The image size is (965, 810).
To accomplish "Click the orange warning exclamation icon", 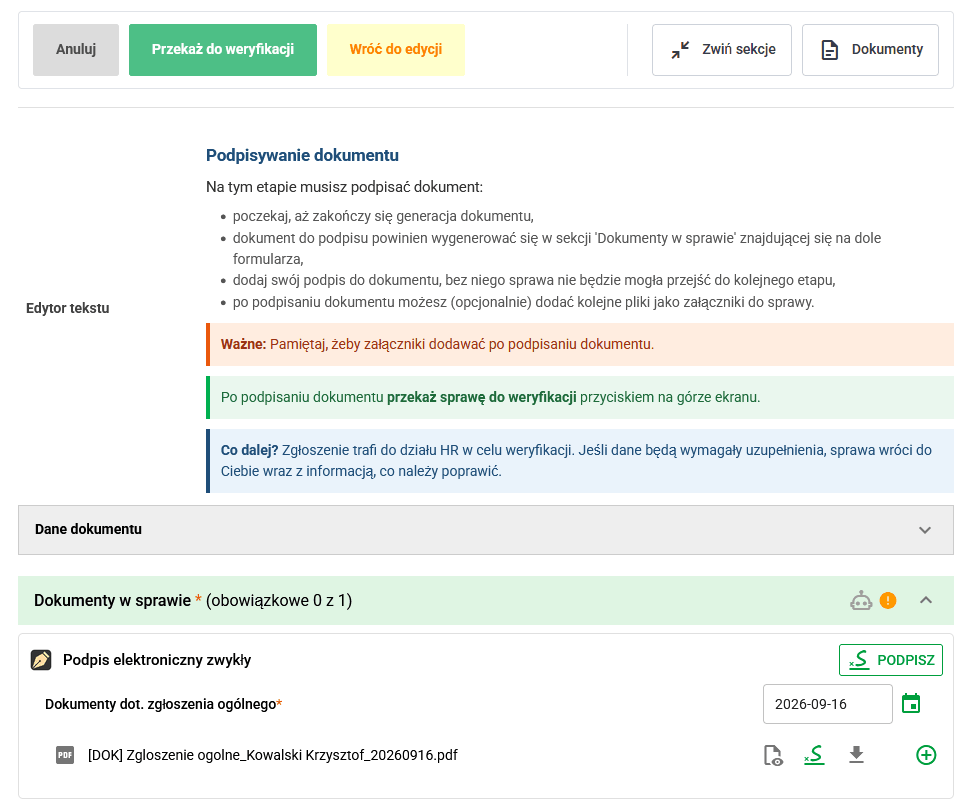I will tap(888, 600).
